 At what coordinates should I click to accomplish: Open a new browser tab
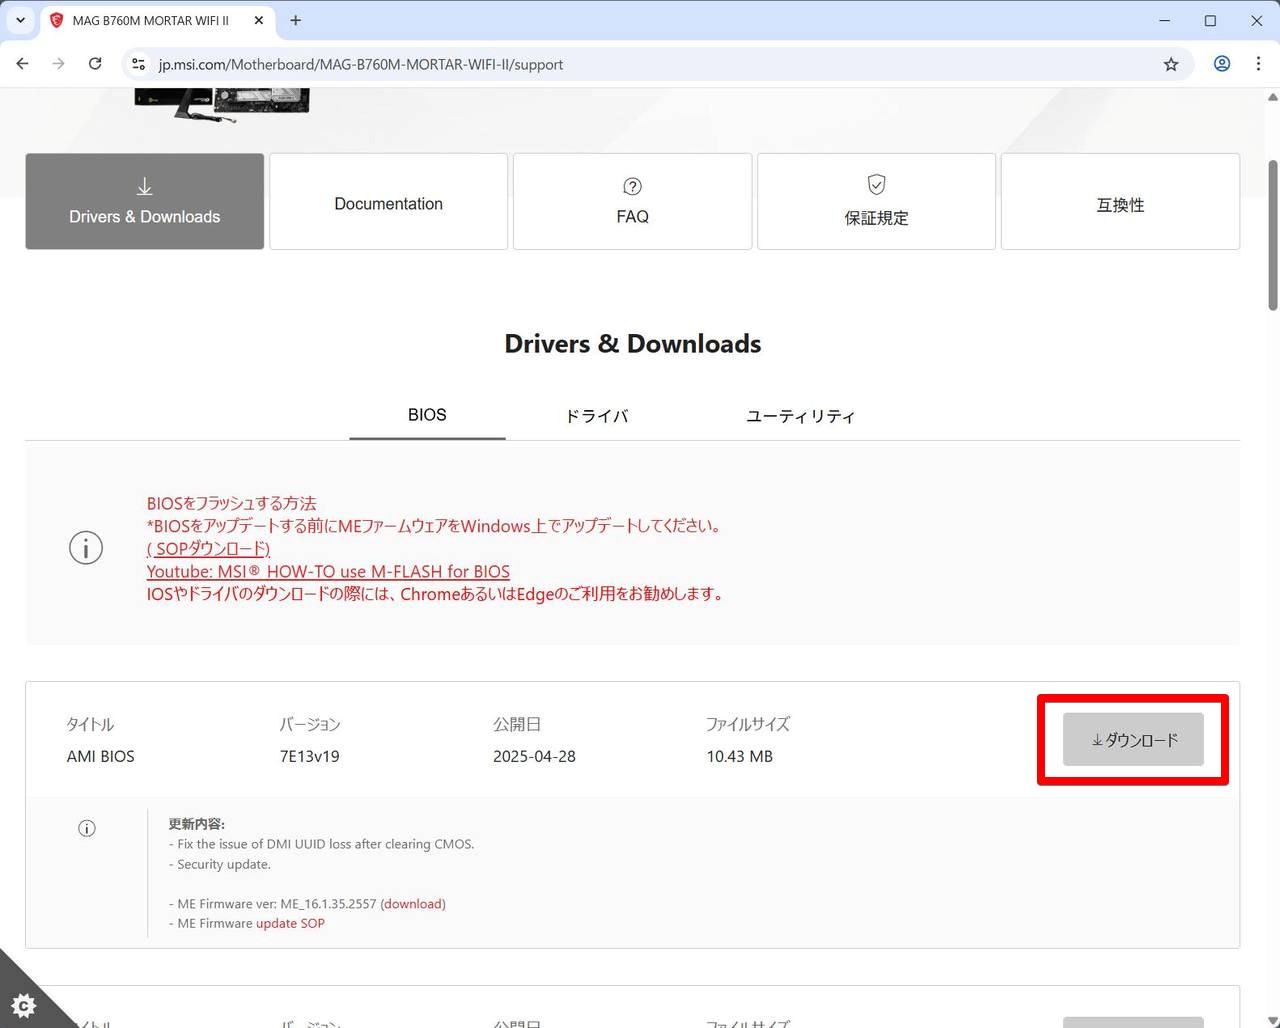(295, 20)
